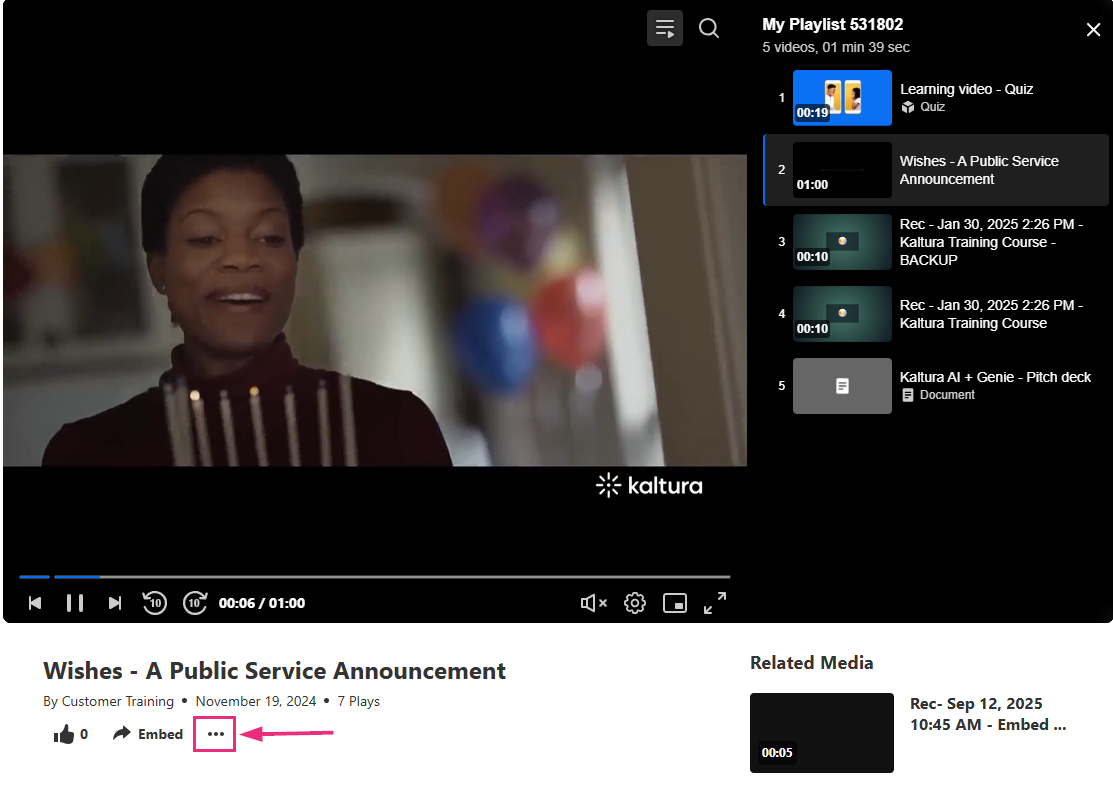The width and height of the screenshot is (1113, 788).
Task: Select Wishes - A Public Service Announcement item
Action: tap(936, 170)
